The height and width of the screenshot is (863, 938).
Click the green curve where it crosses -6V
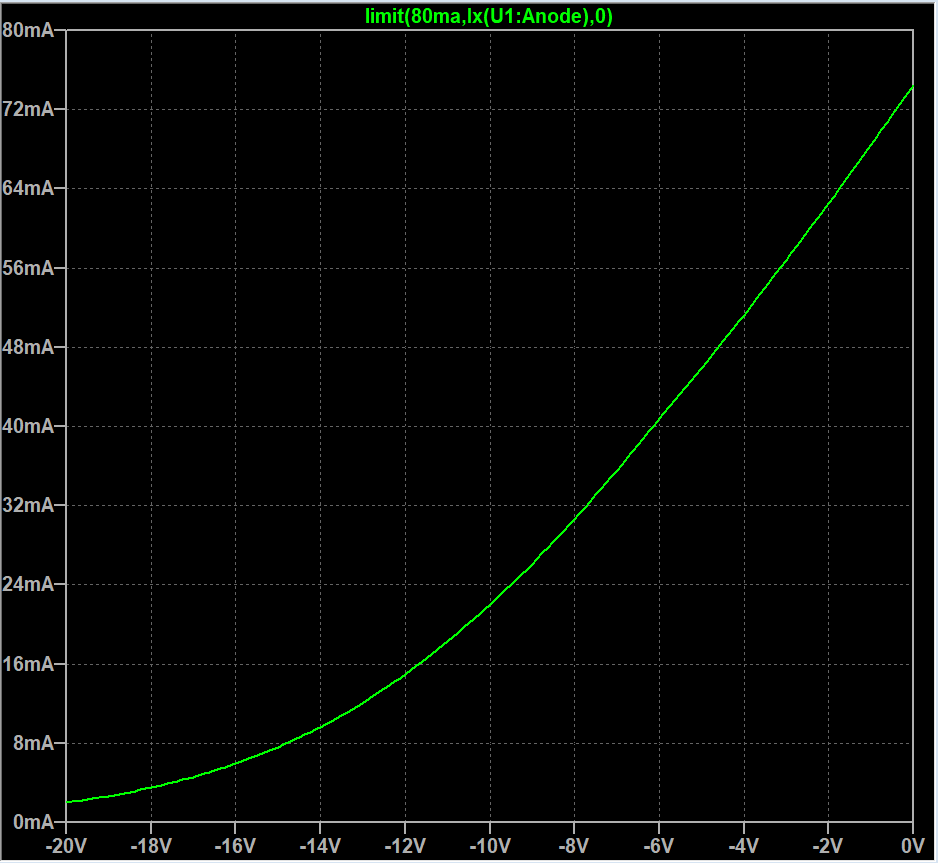pyautogui.click(x=659, y=420)
